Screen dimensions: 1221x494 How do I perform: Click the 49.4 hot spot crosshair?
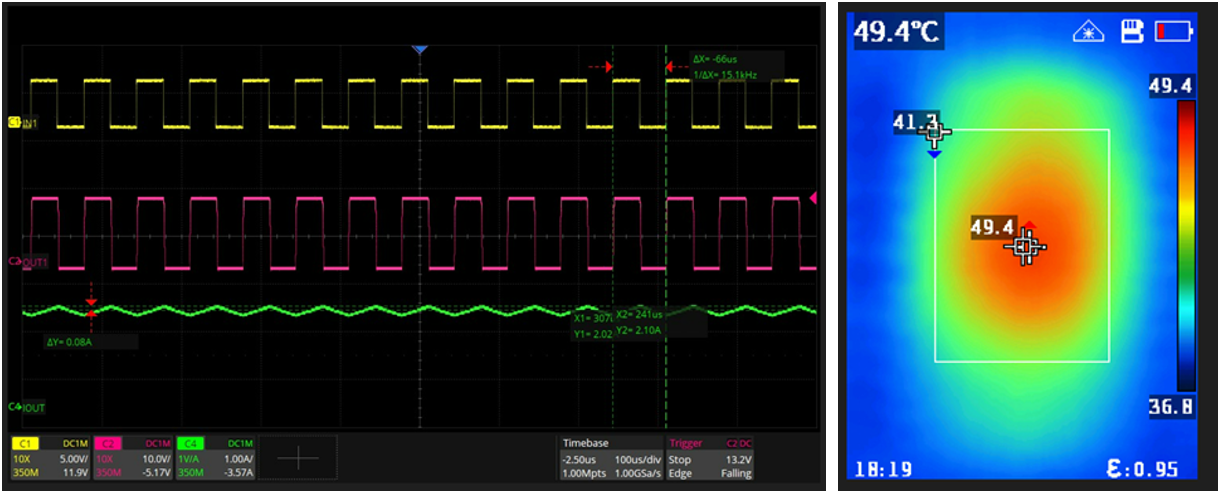1024,246
